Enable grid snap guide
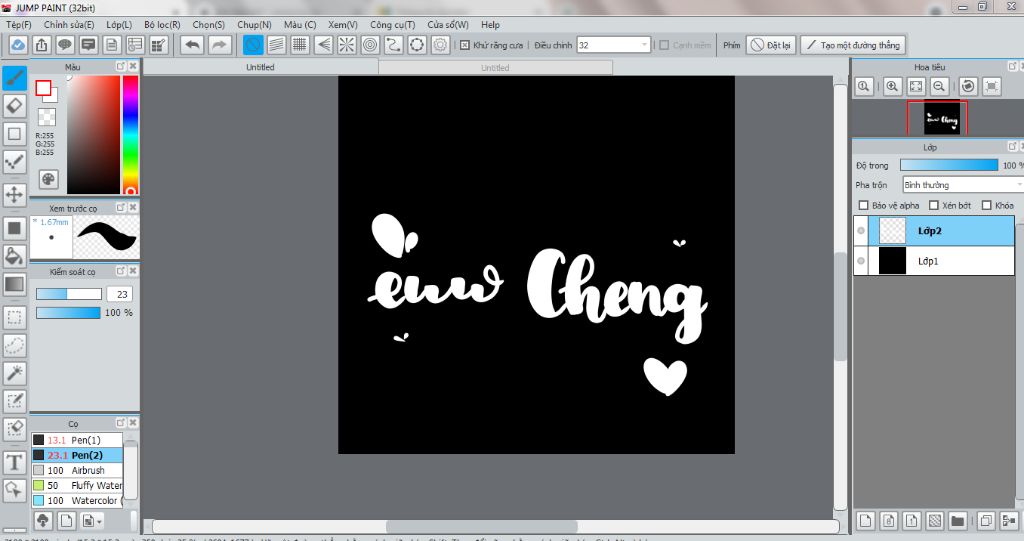Image resolution: width=1024 pixels, height=541 pixels. [300, 45]
